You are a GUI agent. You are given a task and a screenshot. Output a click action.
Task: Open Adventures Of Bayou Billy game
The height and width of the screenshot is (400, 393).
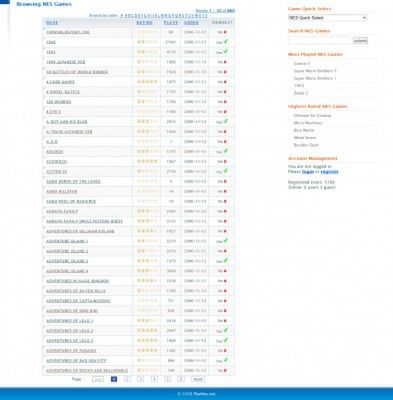click(x=76, y=291)
